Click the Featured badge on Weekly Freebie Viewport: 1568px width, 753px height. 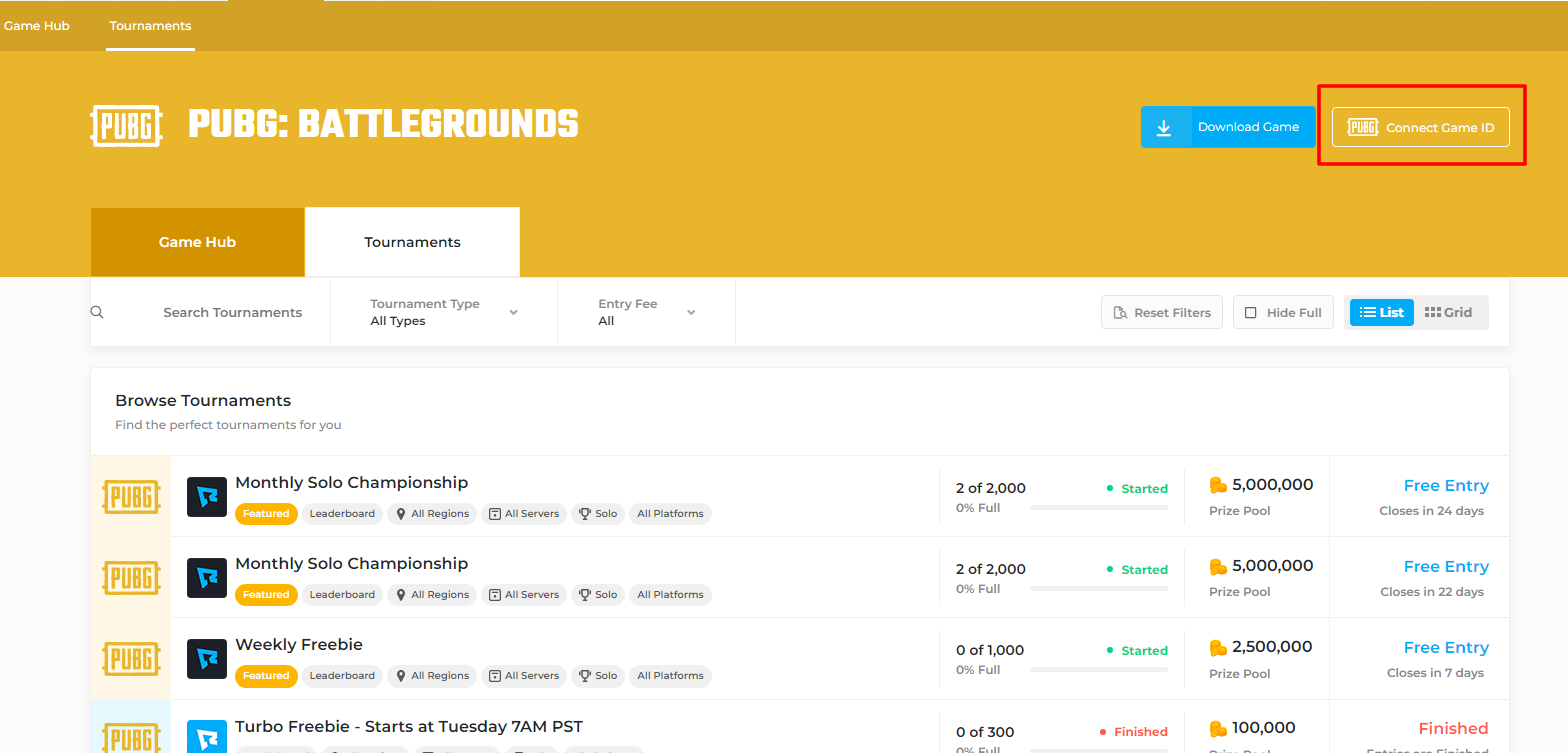266,676
